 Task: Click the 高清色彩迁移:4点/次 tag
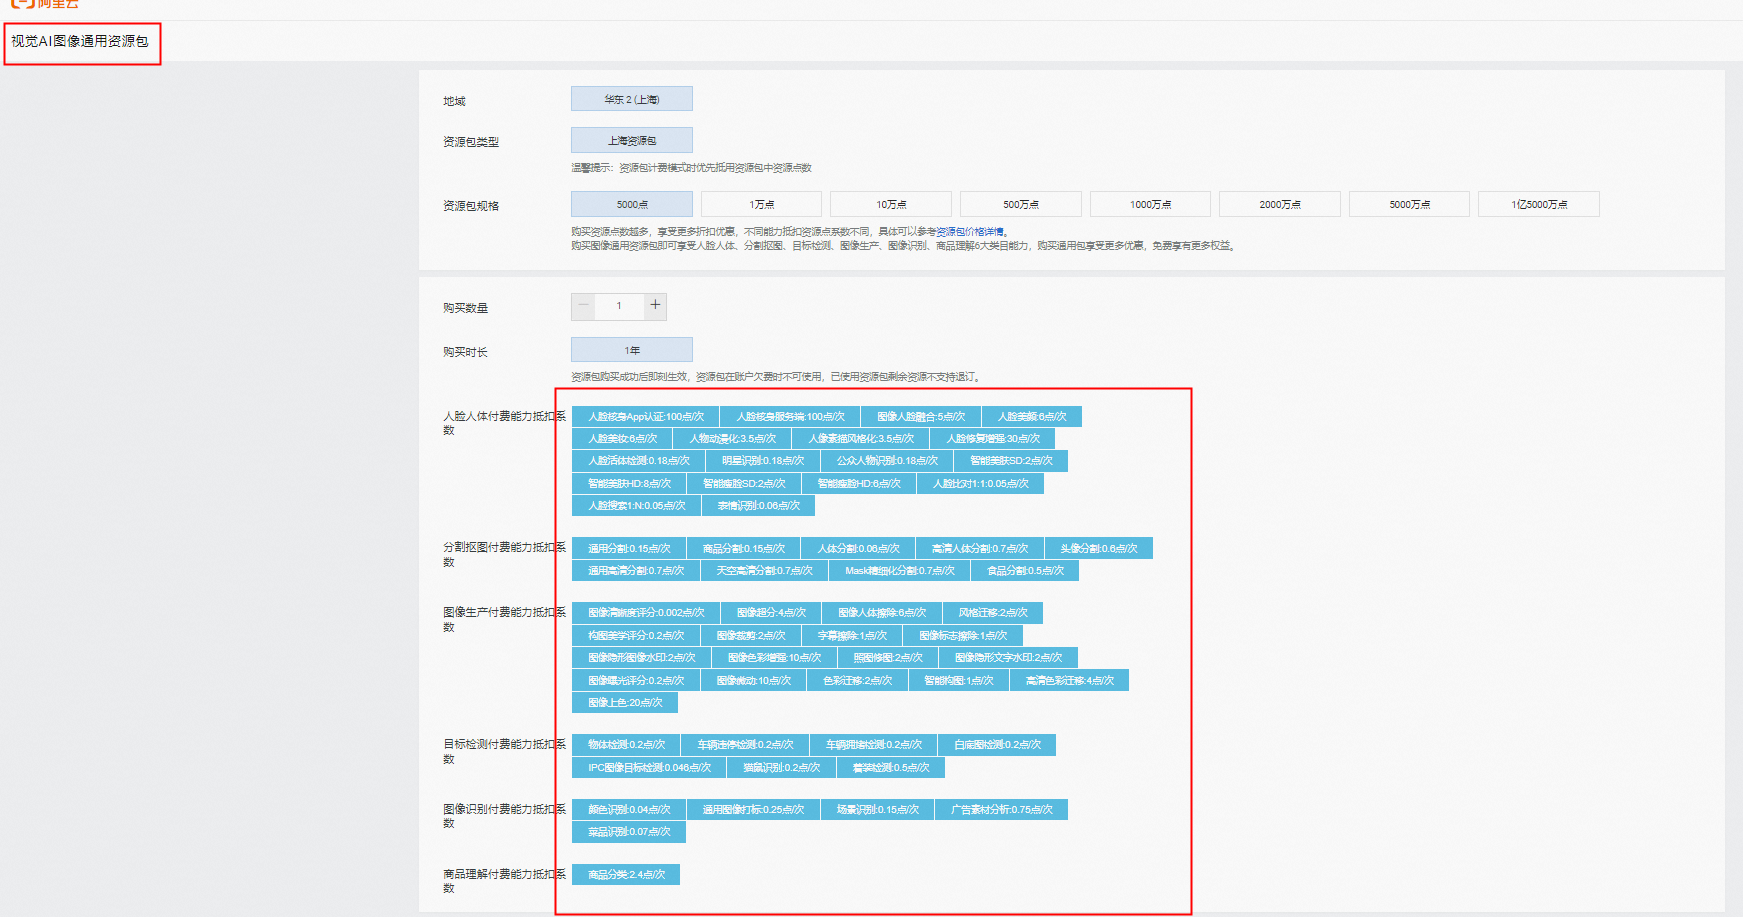pyautogui.click(x=1069, y=680)
